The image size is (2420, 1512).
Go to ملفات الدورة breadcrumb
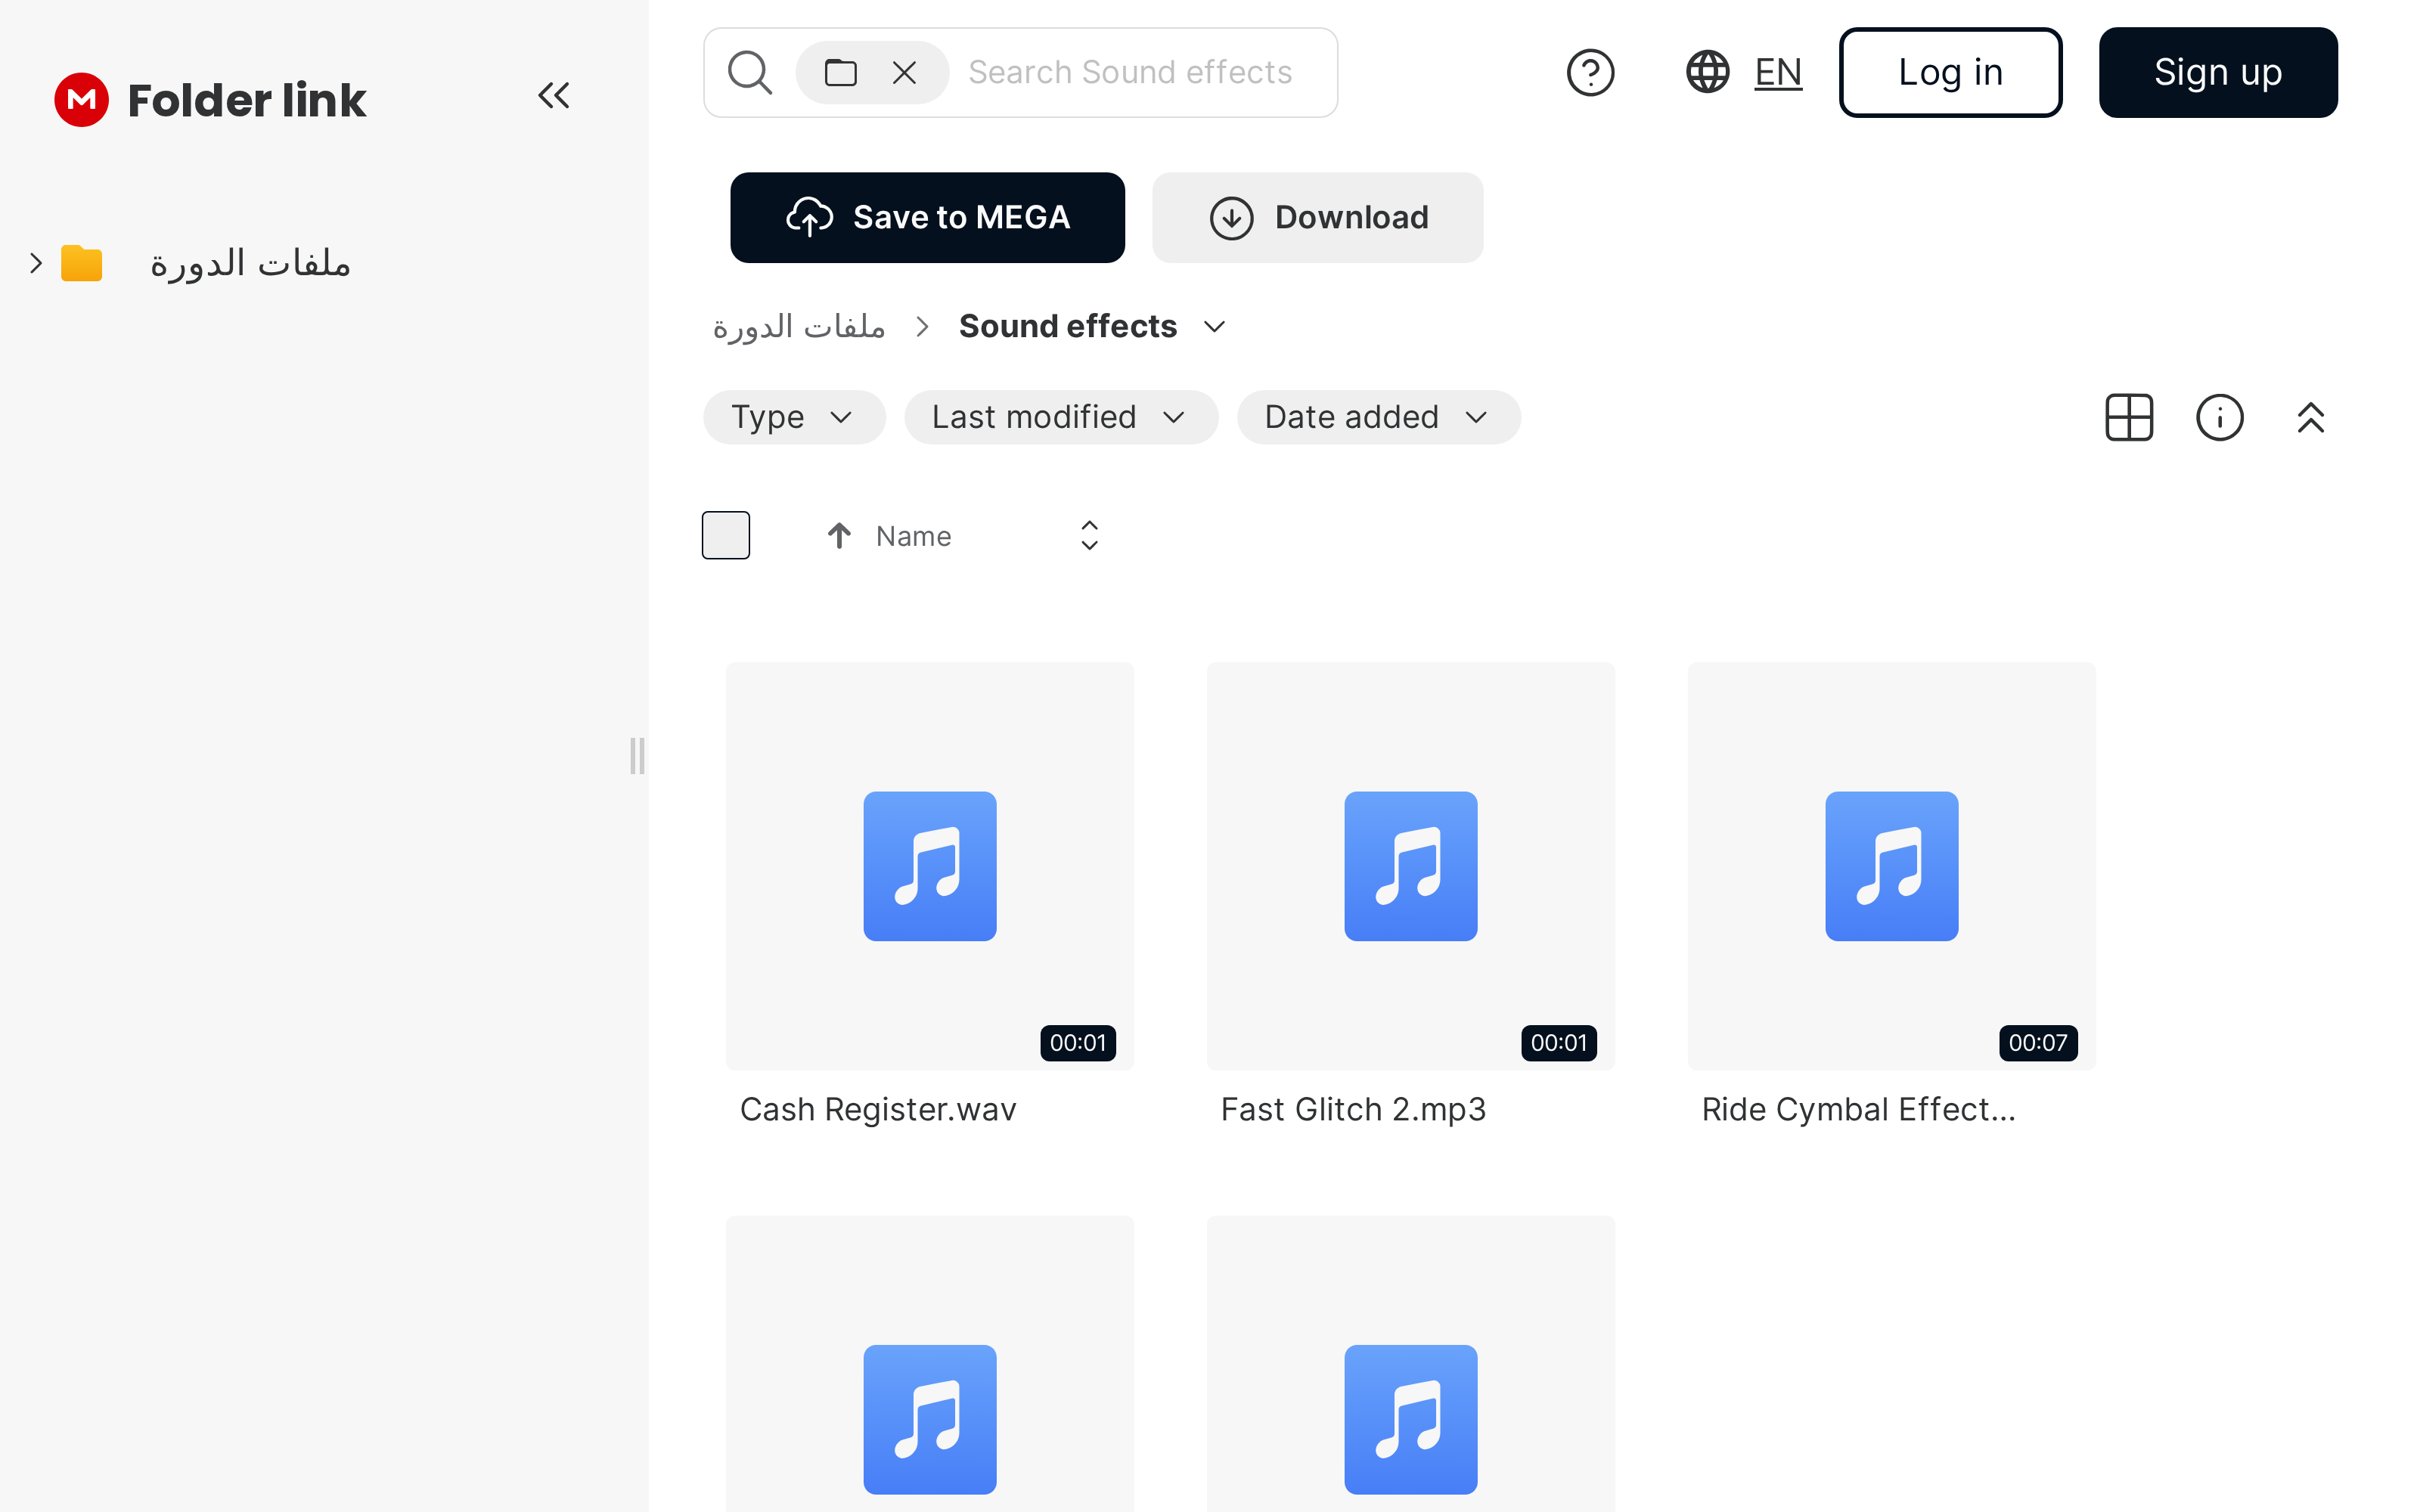click(798, 327)
